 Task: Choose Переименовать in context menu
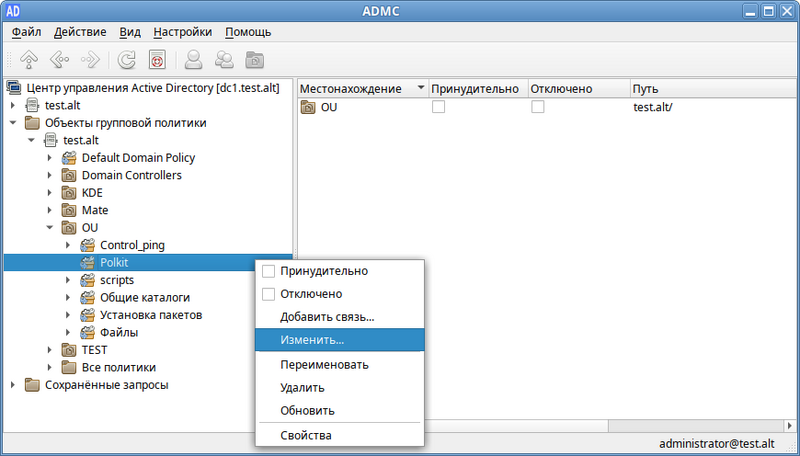click(340, 365)
